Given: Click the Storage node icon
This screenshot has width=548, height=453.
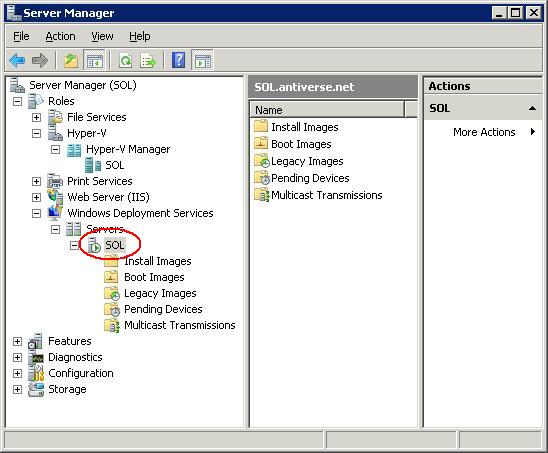Looking at the screenshot, I should 36,389.
